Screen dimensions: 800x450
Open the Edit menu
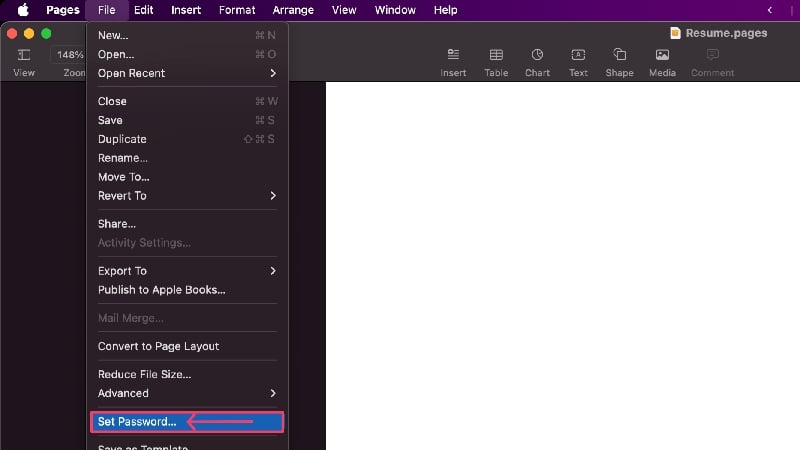[143, 10]
